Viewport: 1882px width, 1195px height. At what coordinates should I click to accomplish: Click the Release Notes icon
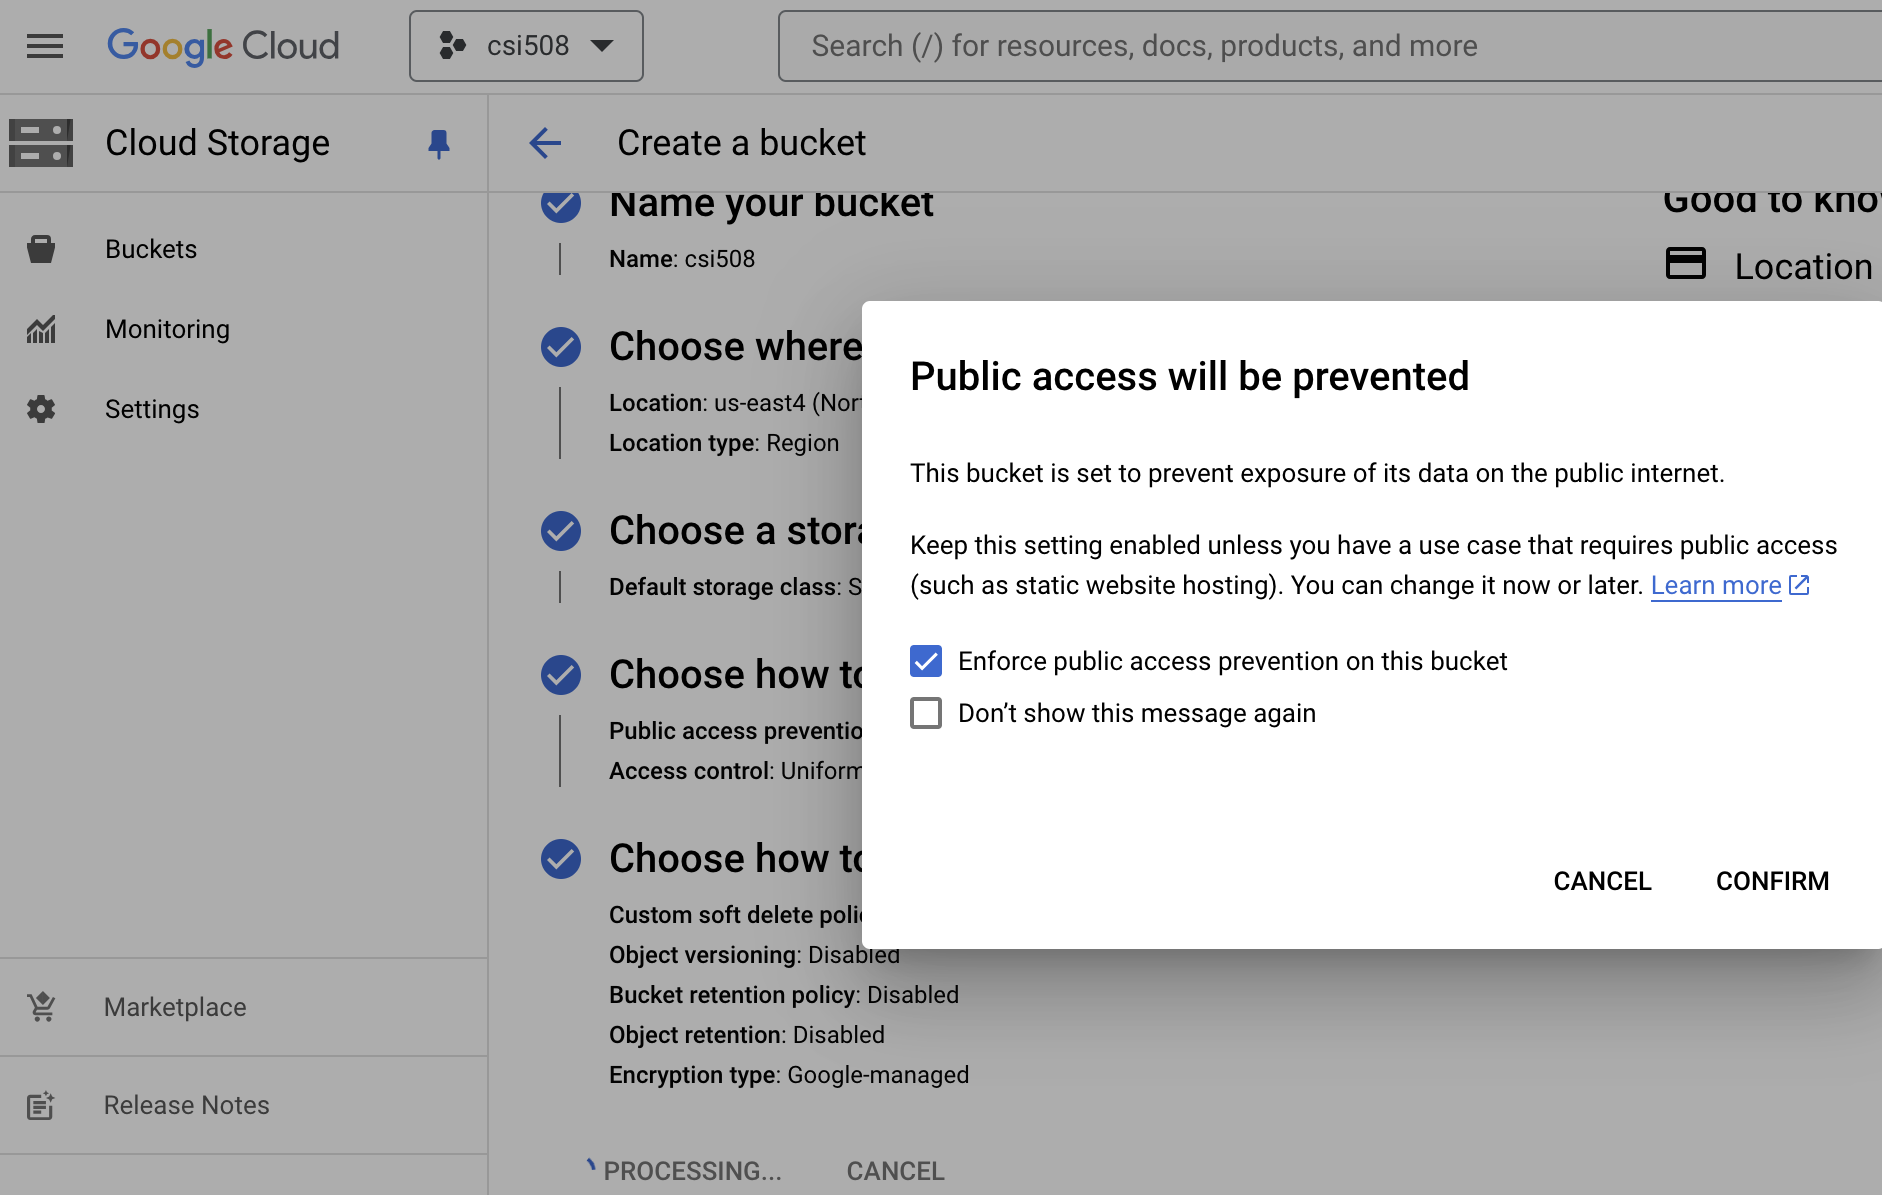click(41, 1105)
